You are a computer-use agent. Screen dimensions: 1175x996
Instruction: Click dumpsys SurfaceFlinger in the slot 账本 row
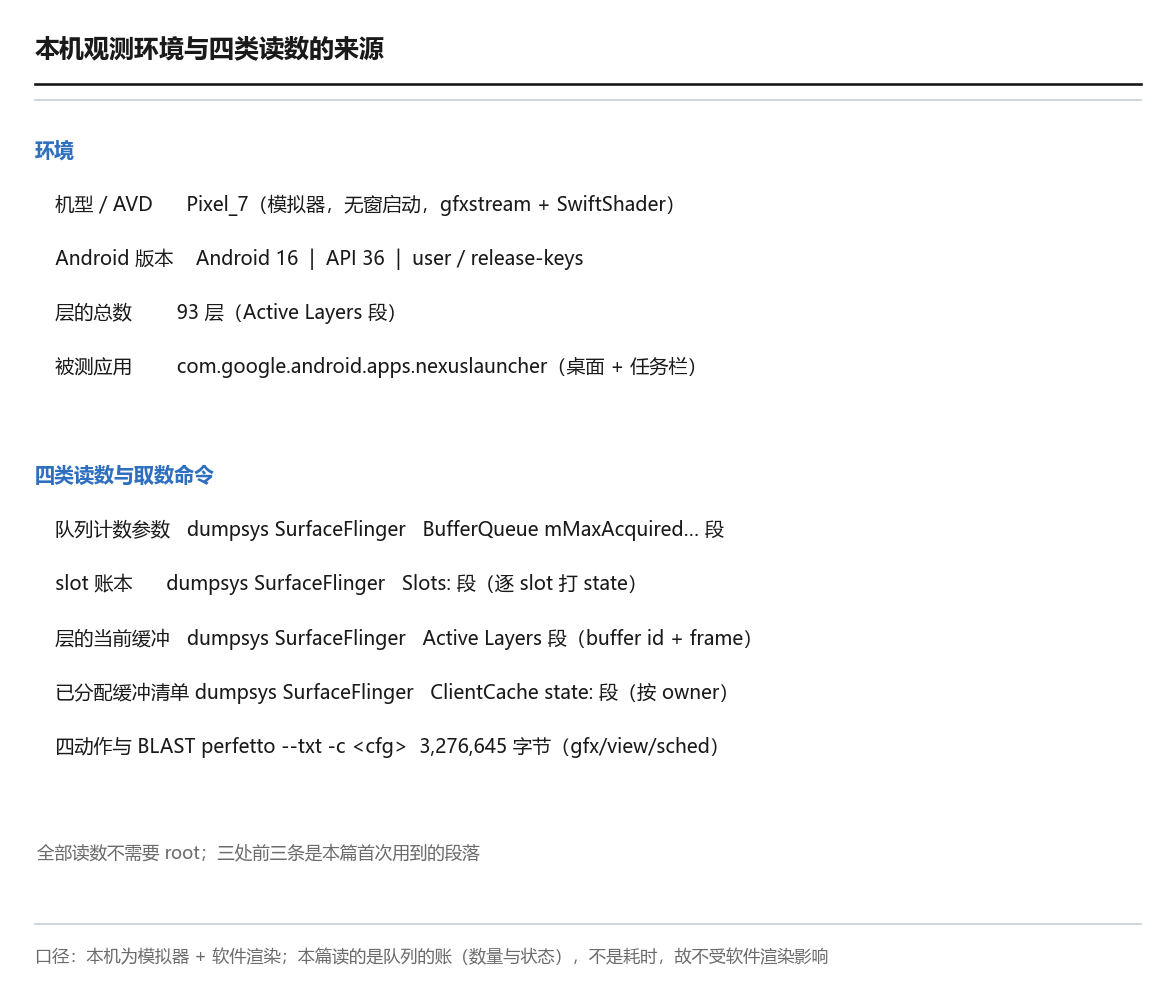coord(275,583)
